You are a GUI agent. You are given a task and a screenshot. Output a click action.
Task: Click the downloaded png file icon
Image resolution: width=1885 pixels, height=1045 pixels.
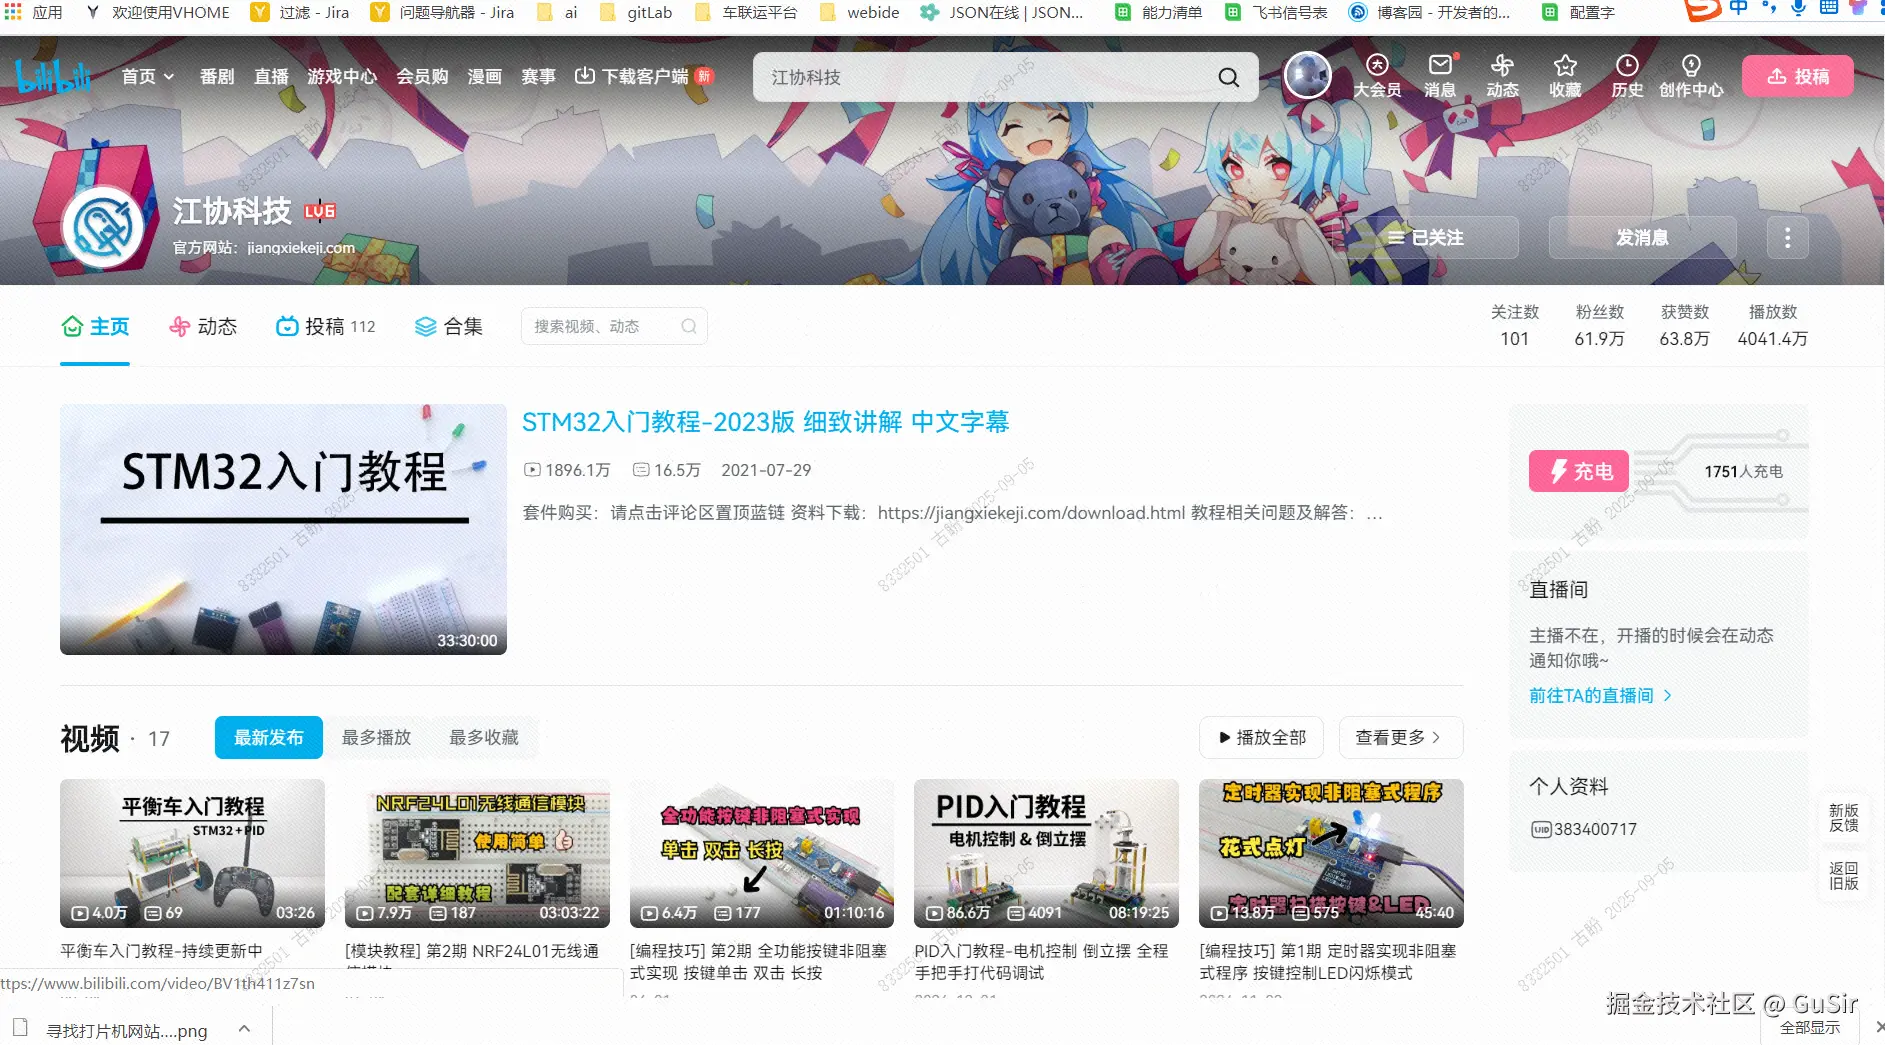pyautogui.click(x=20, y=1028)
